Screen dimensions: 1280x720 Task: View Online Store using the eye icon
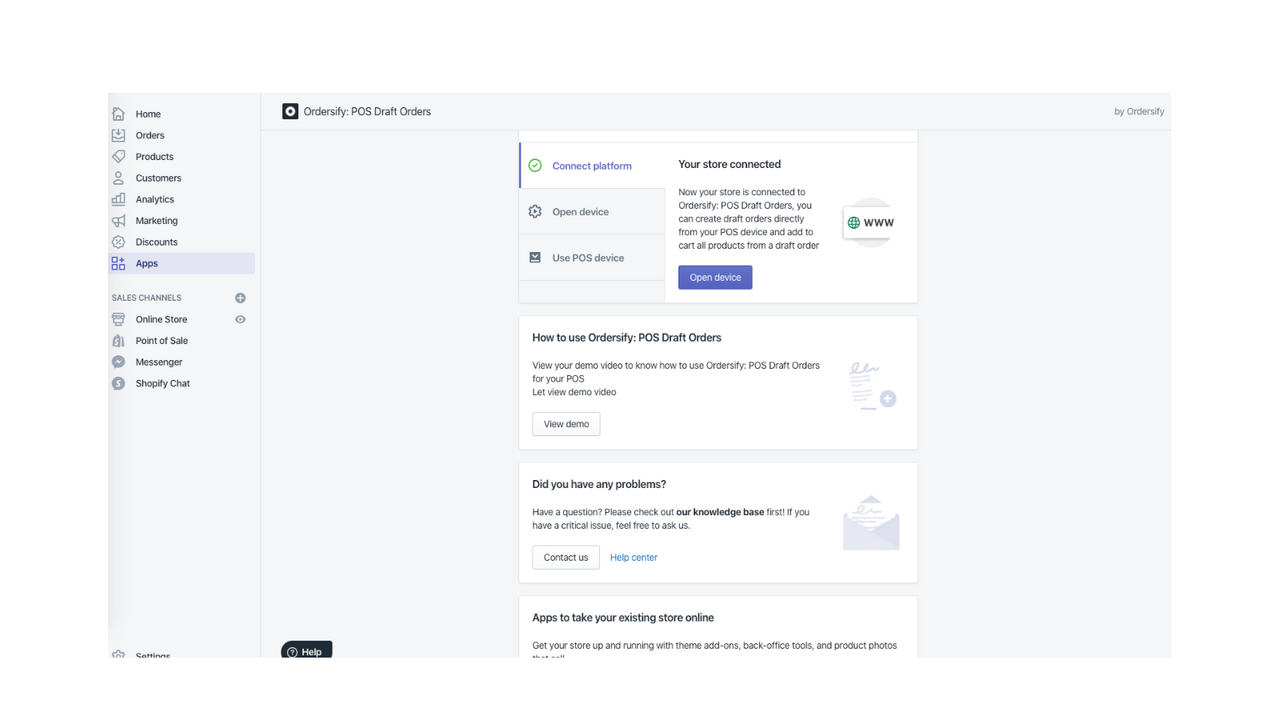240,319
